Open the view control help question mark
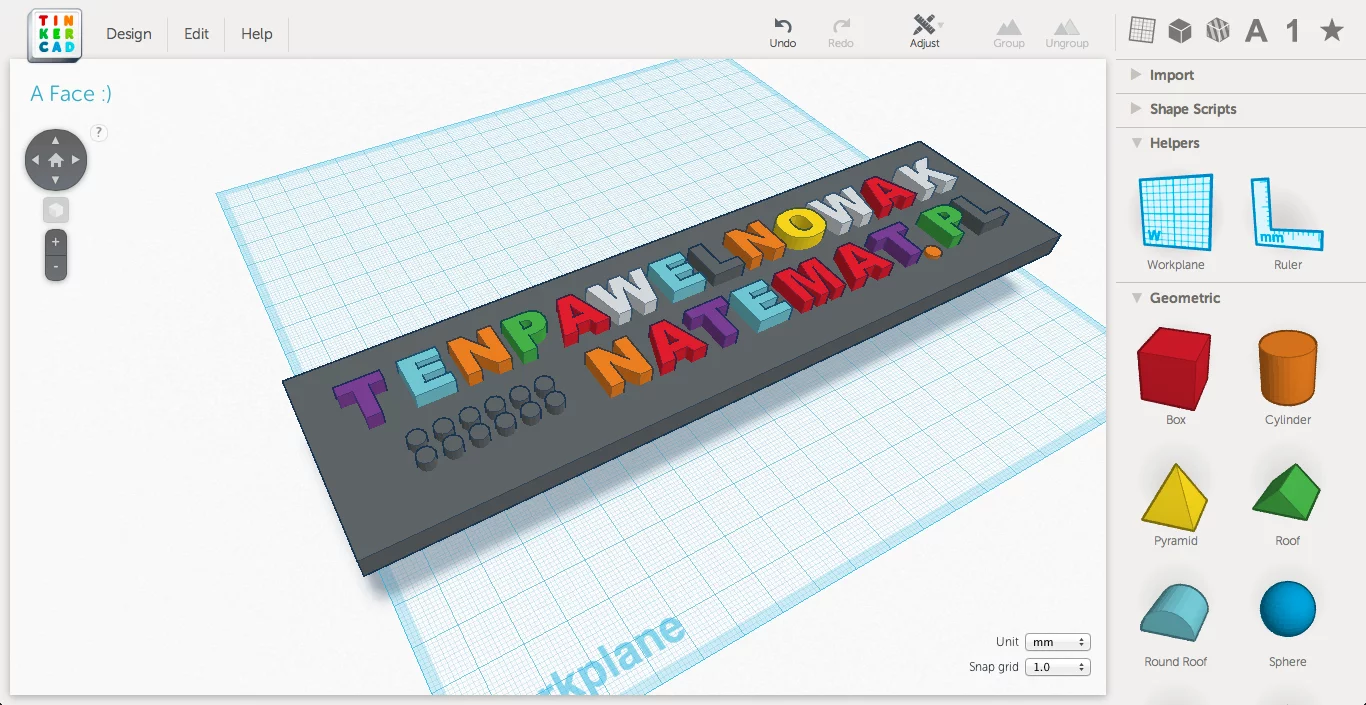Image resolution: width=1366 pixels, height=705 pixels. tap(99, 132)
